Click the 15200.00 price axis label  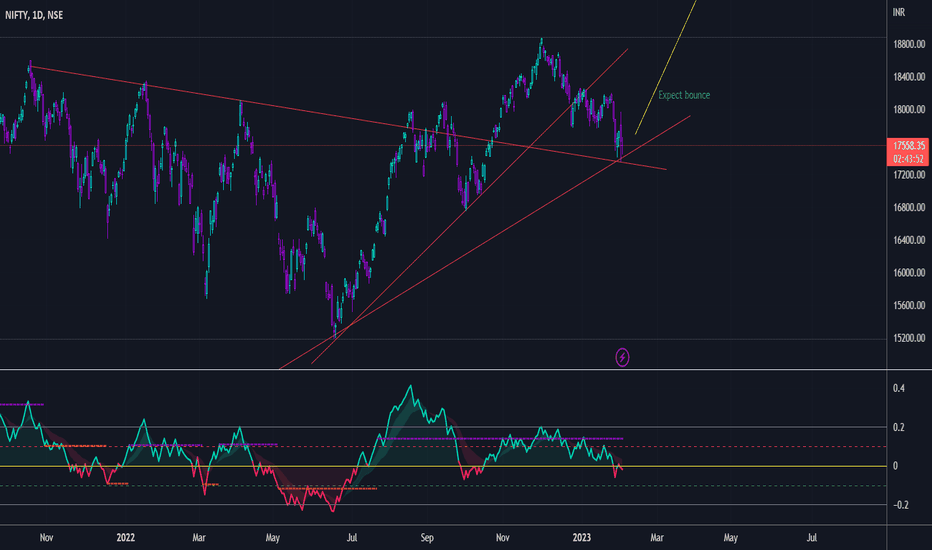coord(909,338)
